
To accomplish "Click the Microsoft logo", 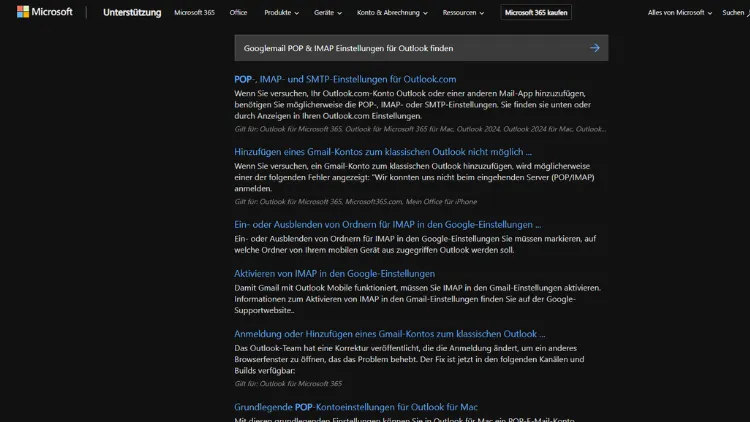I will coord(44,12).
